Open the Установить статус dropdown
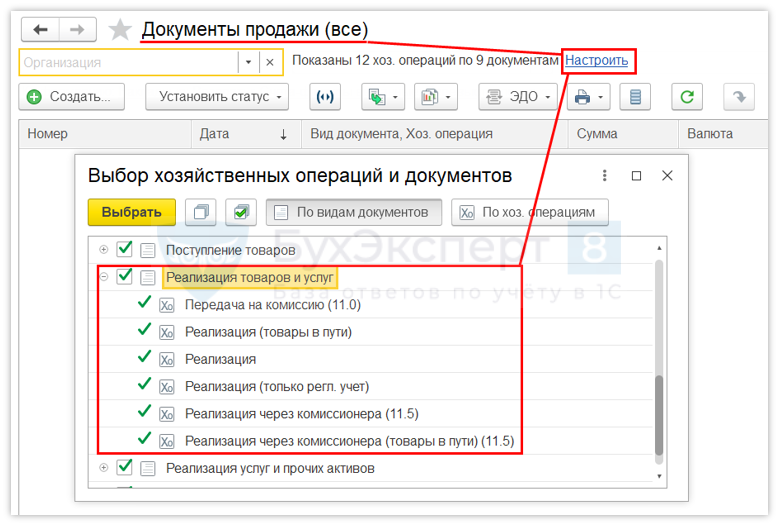 click(x=217, y=96)
